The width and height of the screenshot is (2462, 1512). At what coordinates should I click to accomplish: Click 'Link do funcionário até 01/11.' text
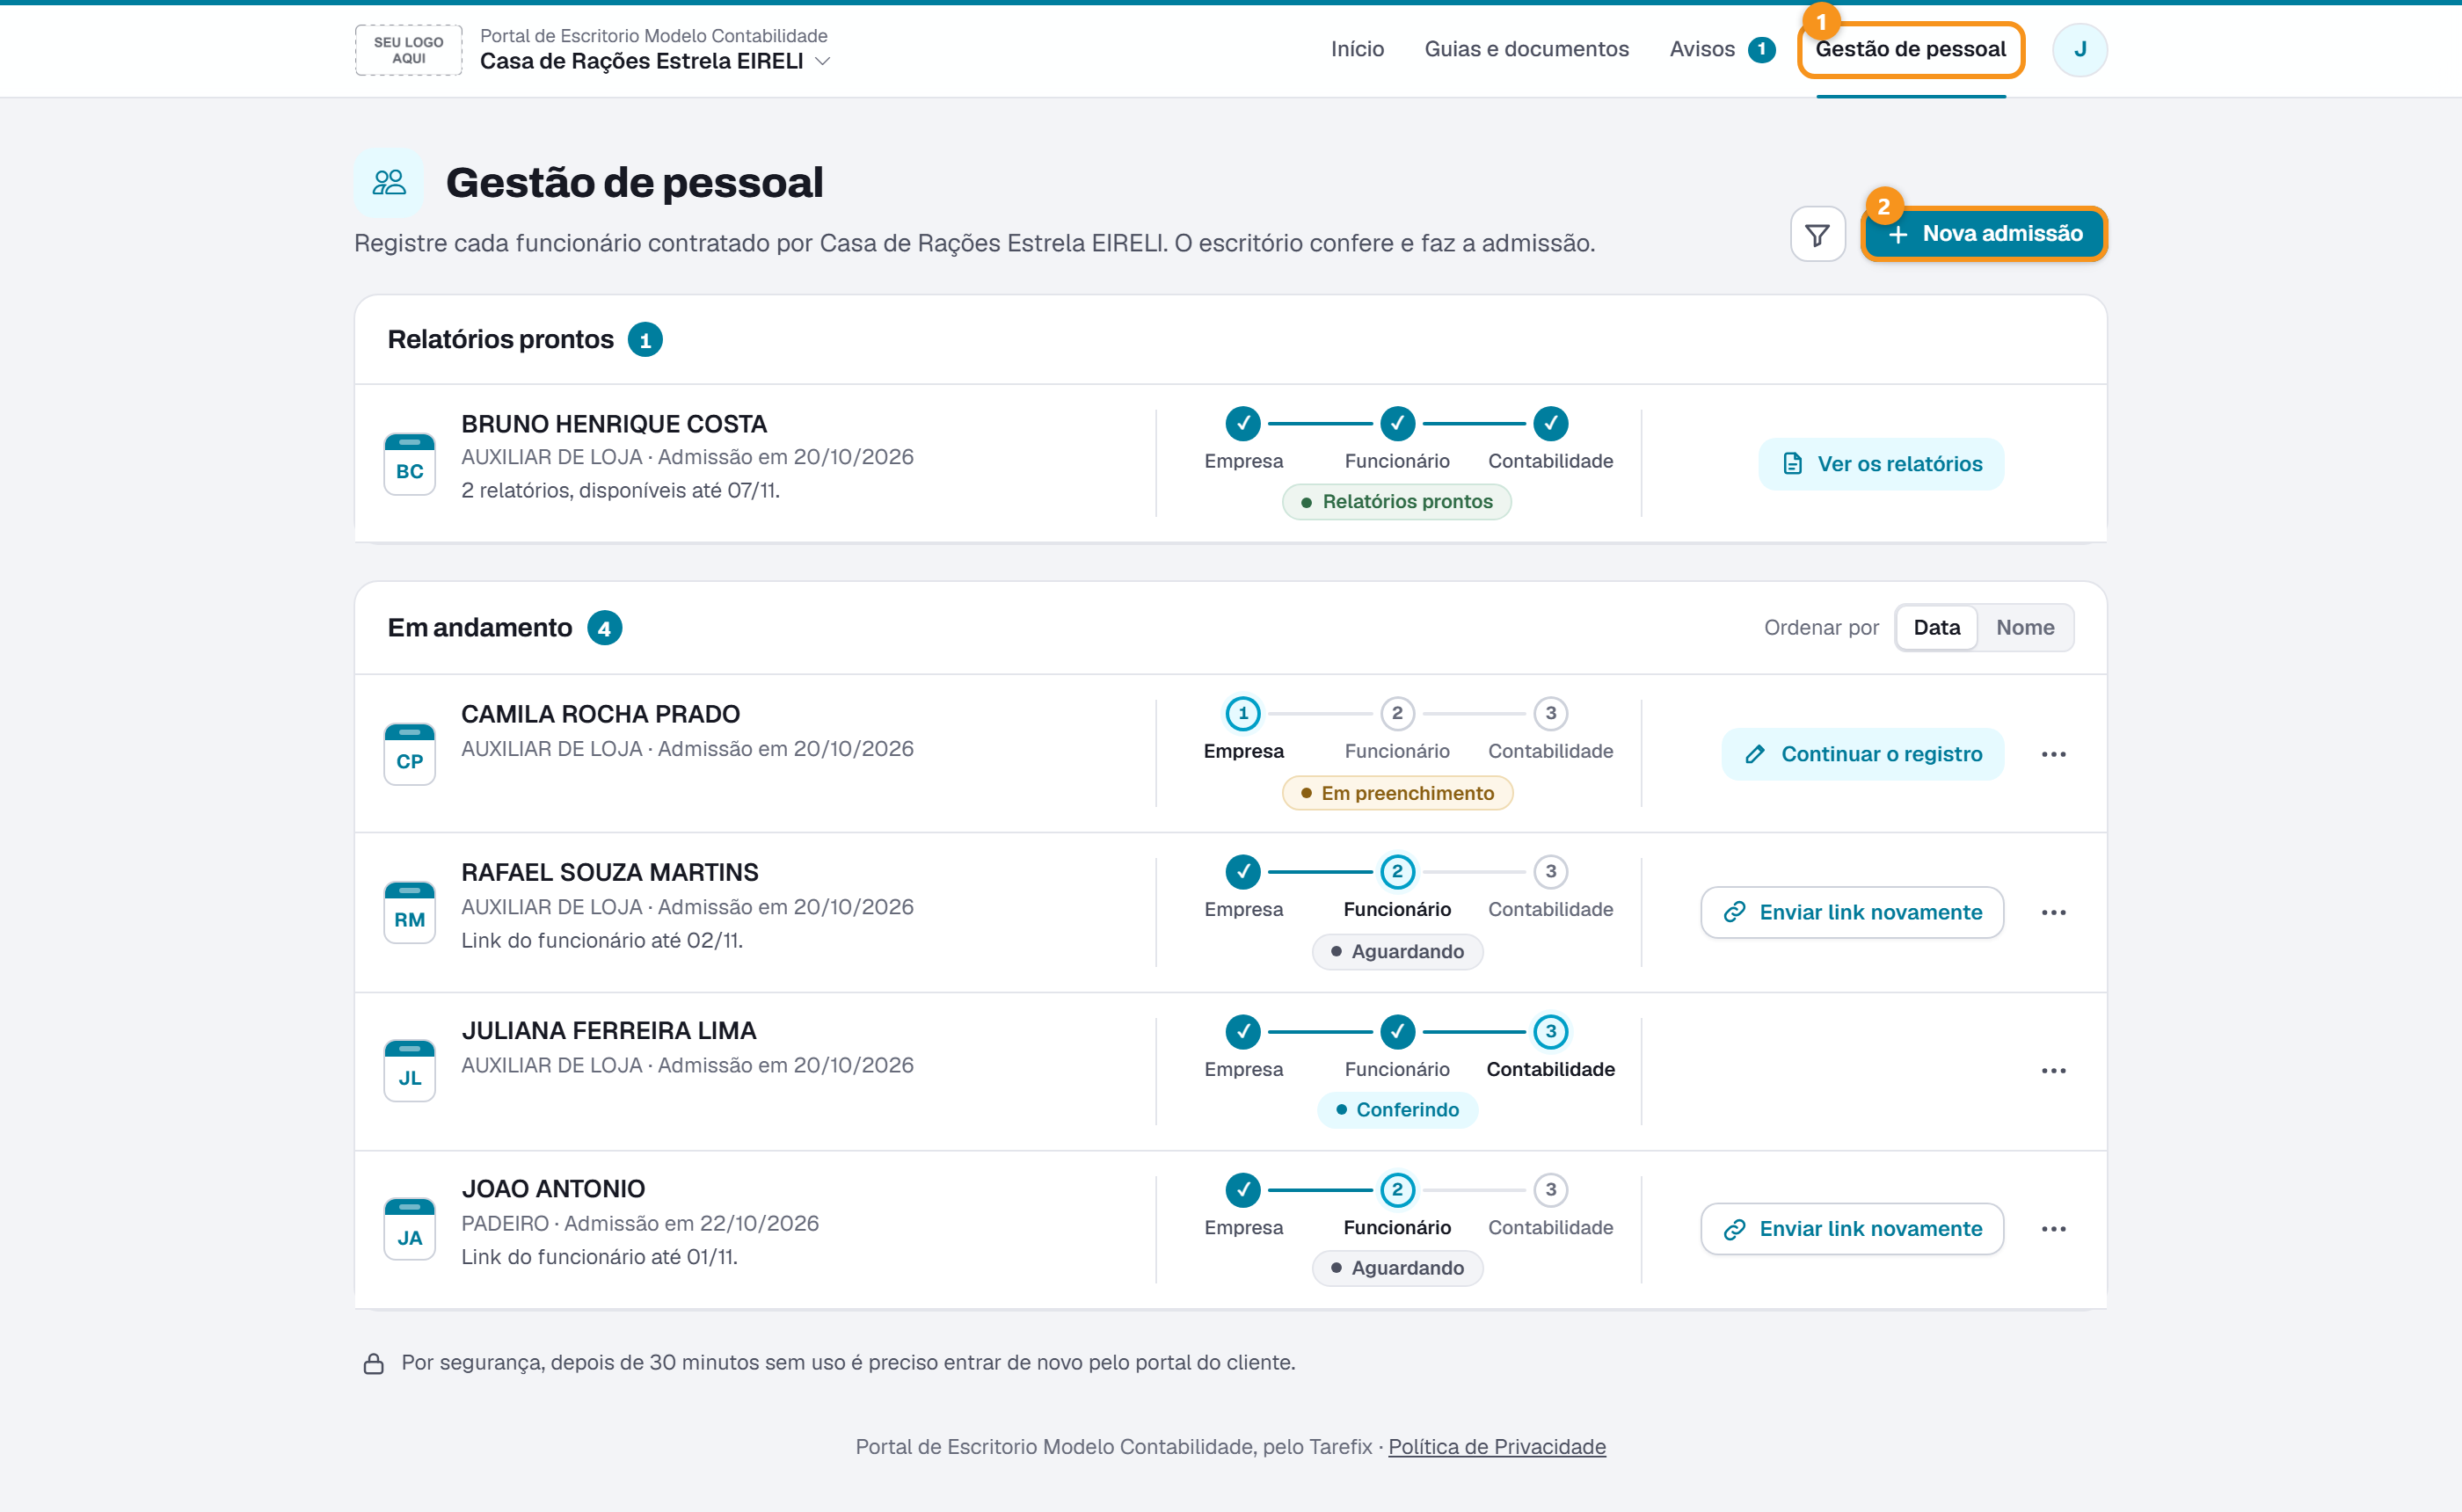pyautogui.click(x=599, y=1257)
